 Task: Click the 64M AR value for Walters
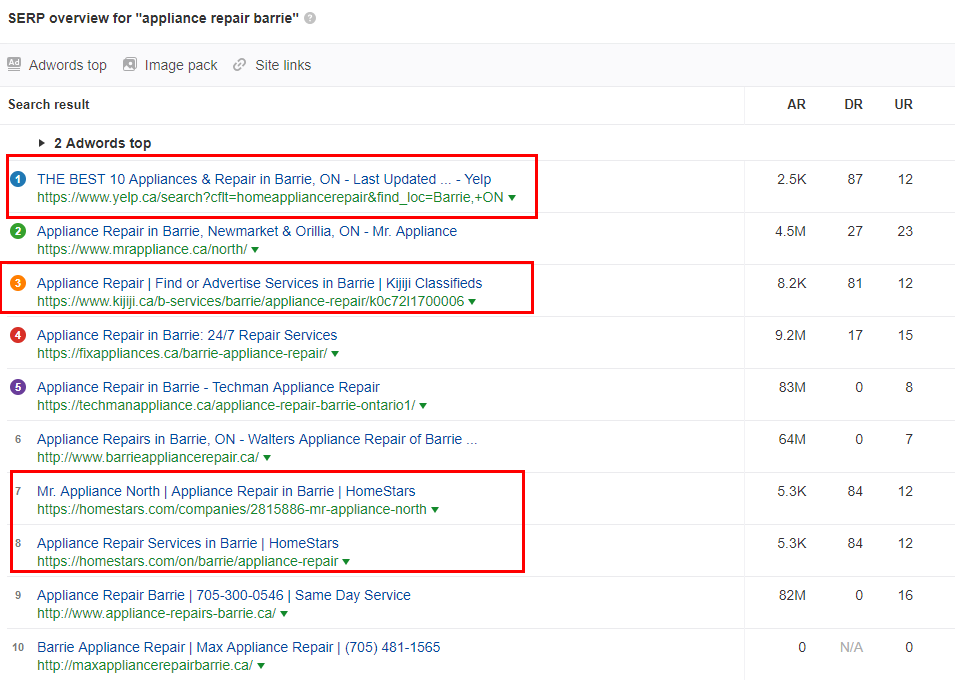click(x=792, y=440)
